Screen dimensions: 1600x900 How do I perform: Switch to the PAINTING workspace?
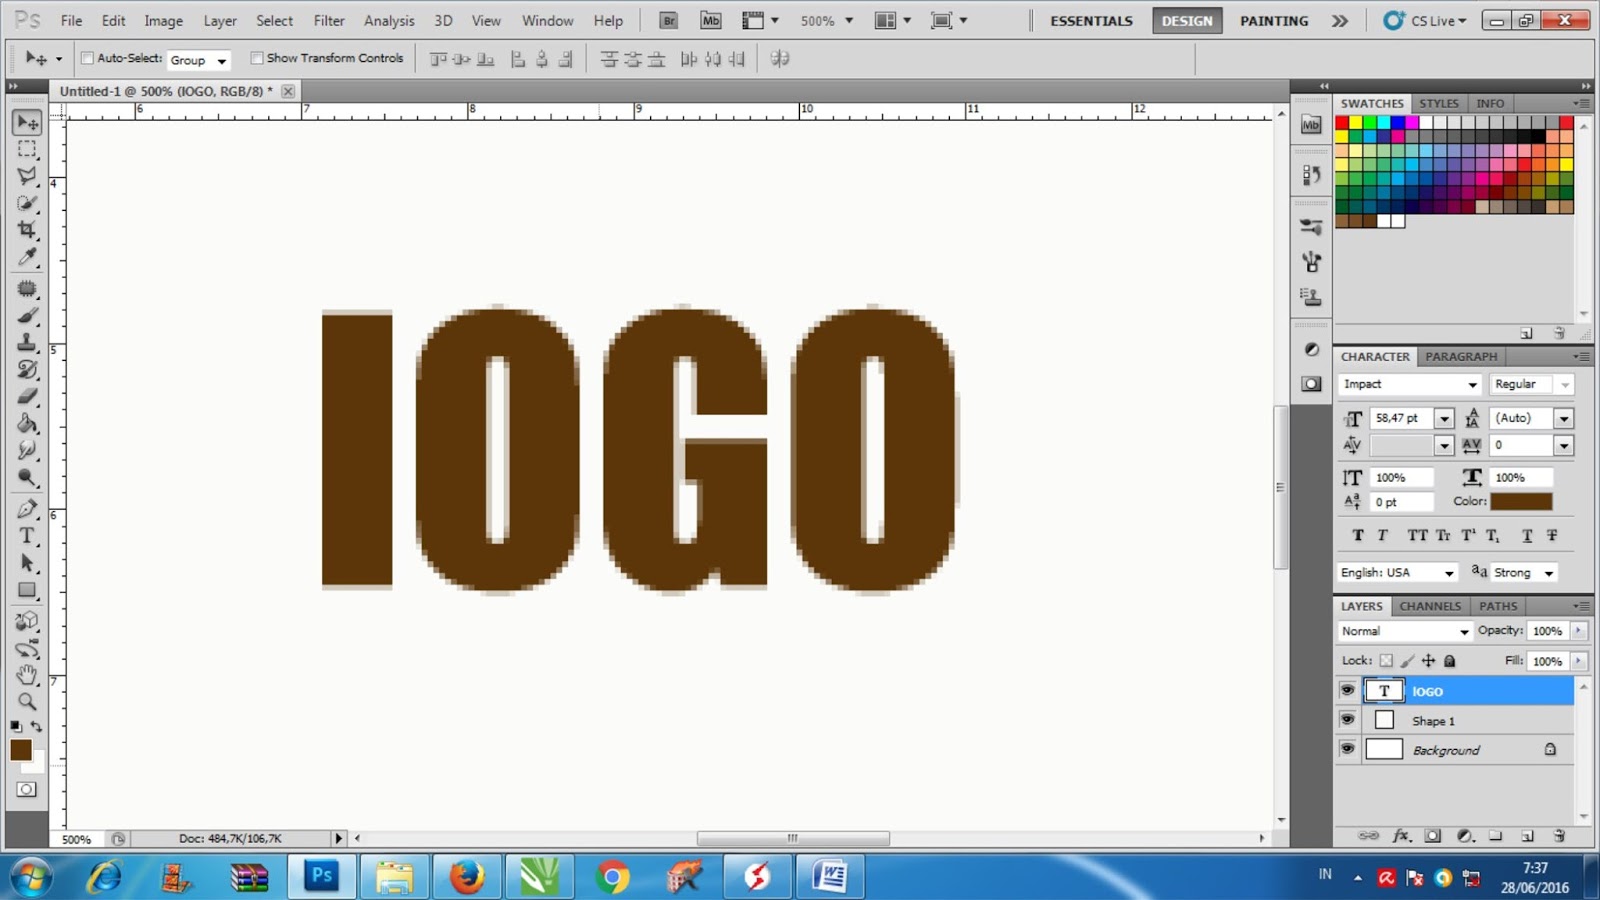pyautogui.click(x=1273, y=20)
